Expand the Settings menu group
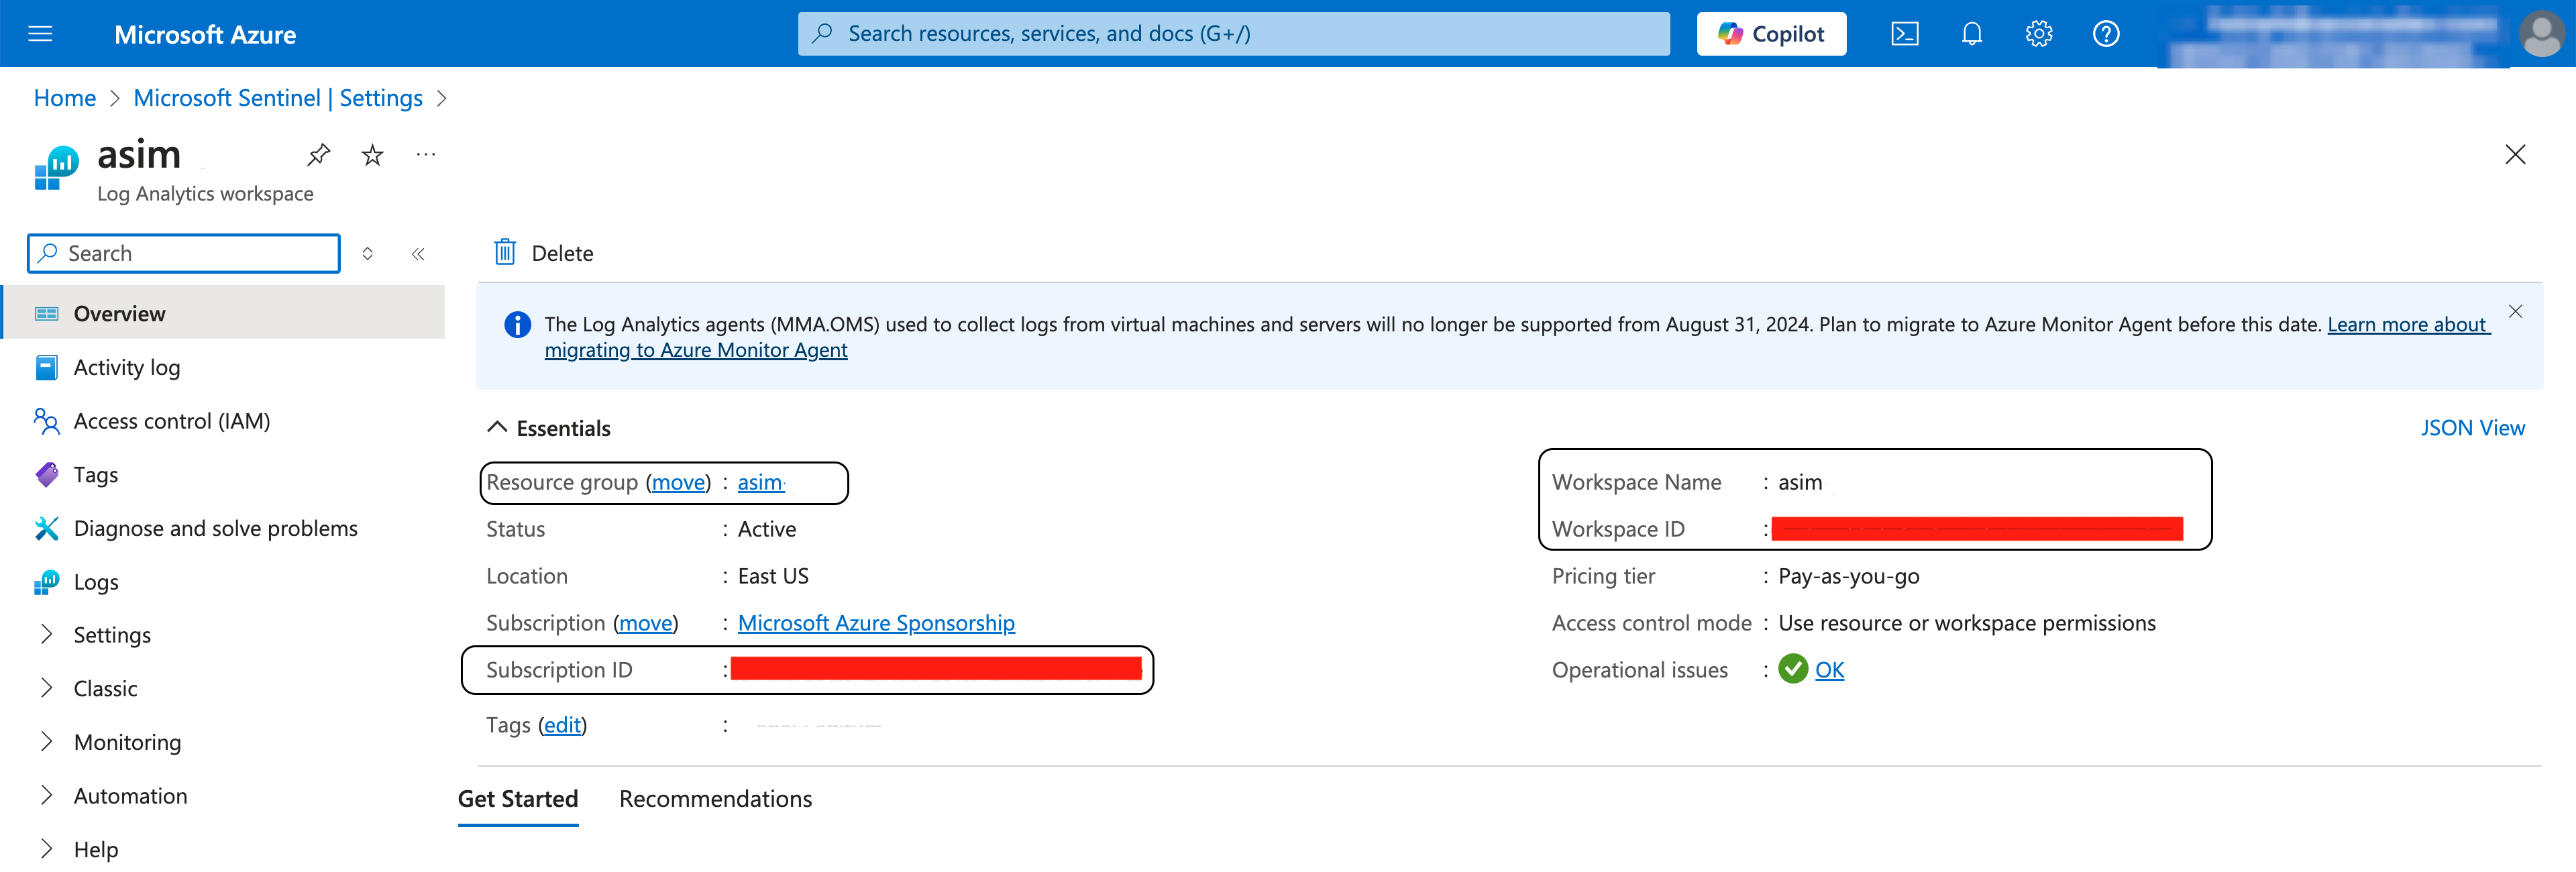 [x=47, y=635]
